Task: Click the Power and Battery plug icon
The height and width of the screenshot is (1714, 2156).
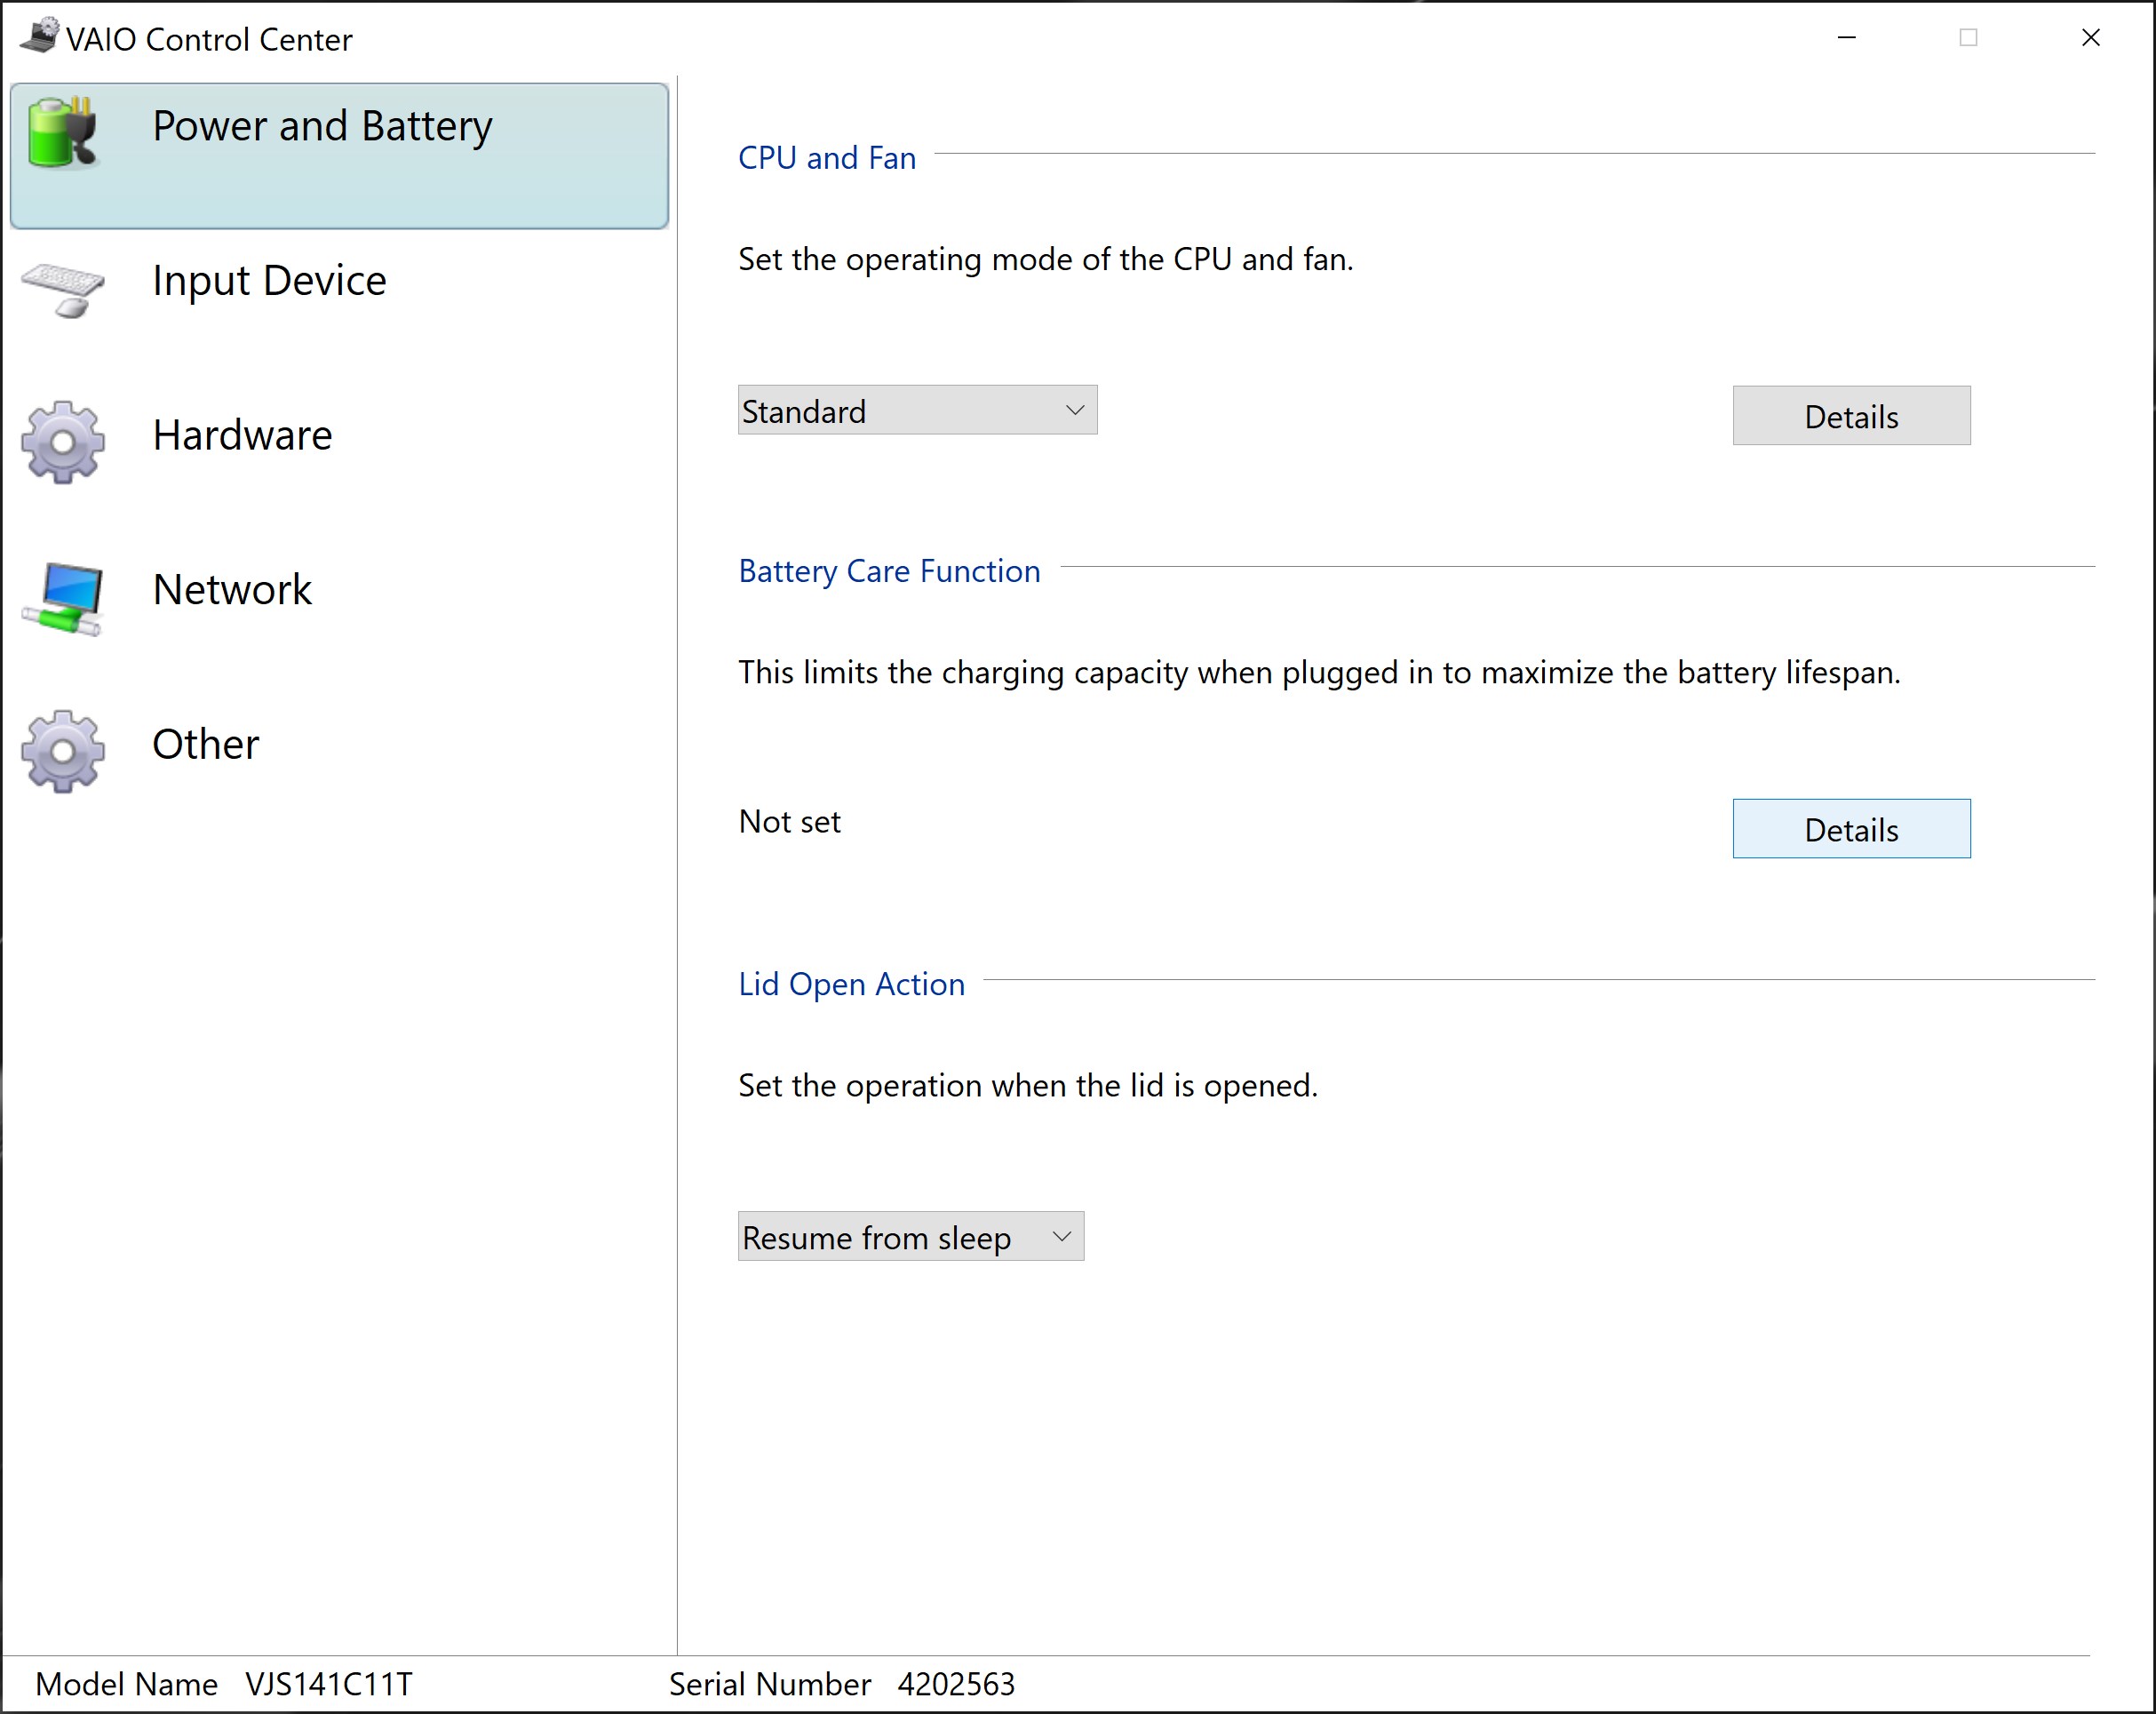Action: coord(62,132)
